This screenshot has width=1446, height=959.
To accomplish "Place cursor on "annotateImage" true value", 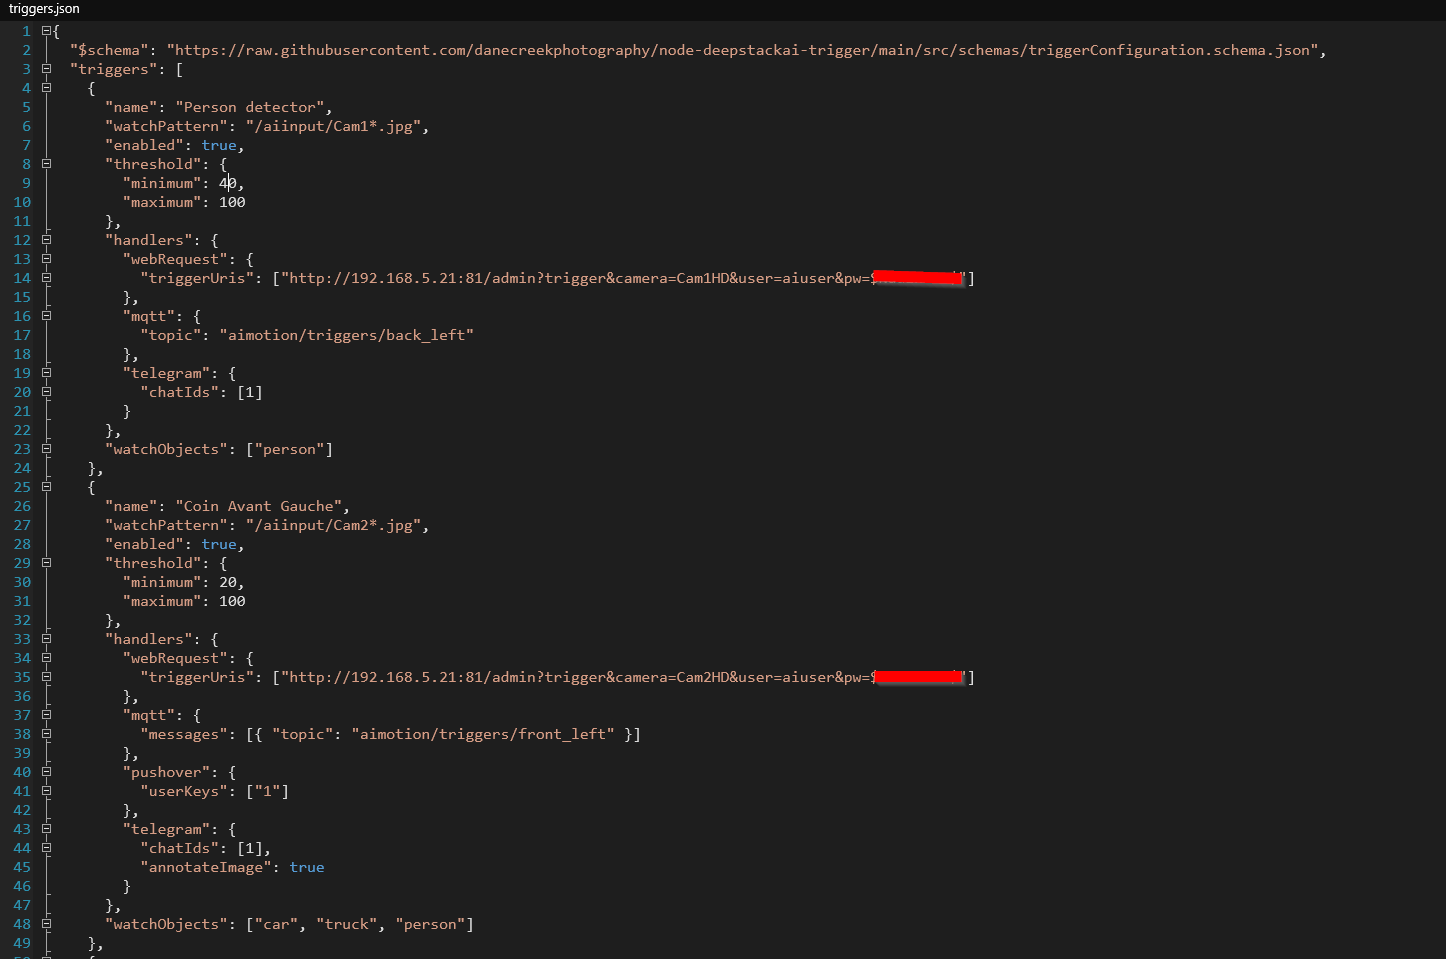I will (306, 867).
